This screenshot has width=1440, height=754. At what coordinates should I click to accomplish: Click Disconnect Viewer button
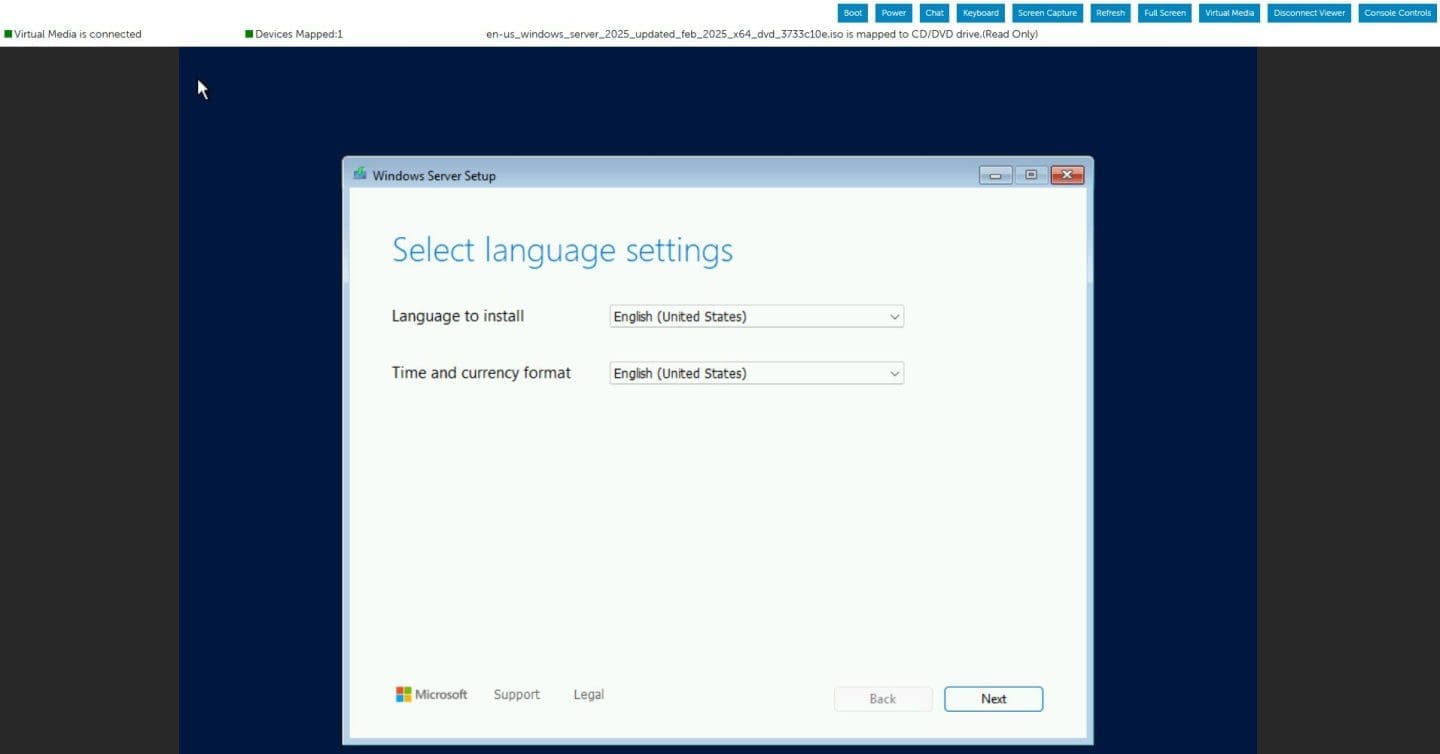[1309, 13]
